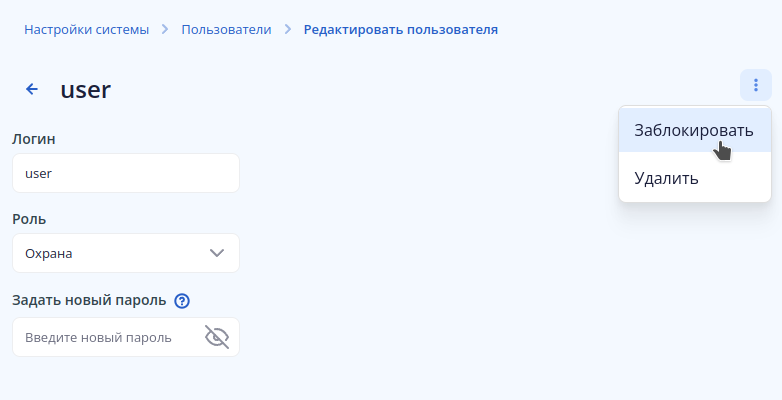Image resolution: width=782 pixels, height=400 pixels.
Task: Expand the Роль dropdown arrow
Action: tap(217, 253)
